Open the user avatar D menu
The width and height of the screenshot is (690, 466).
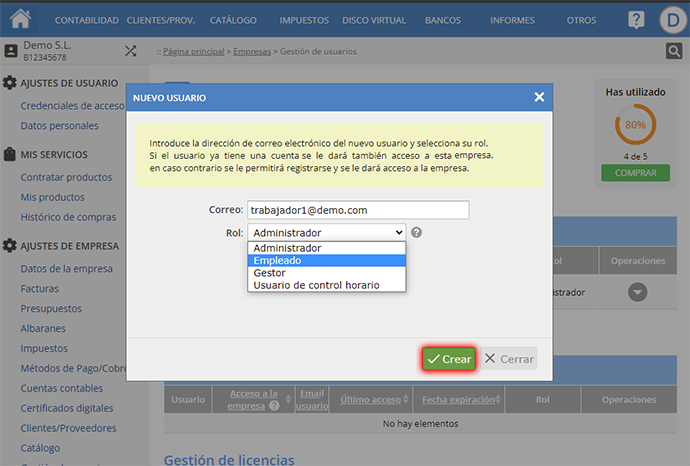[673, 20]
